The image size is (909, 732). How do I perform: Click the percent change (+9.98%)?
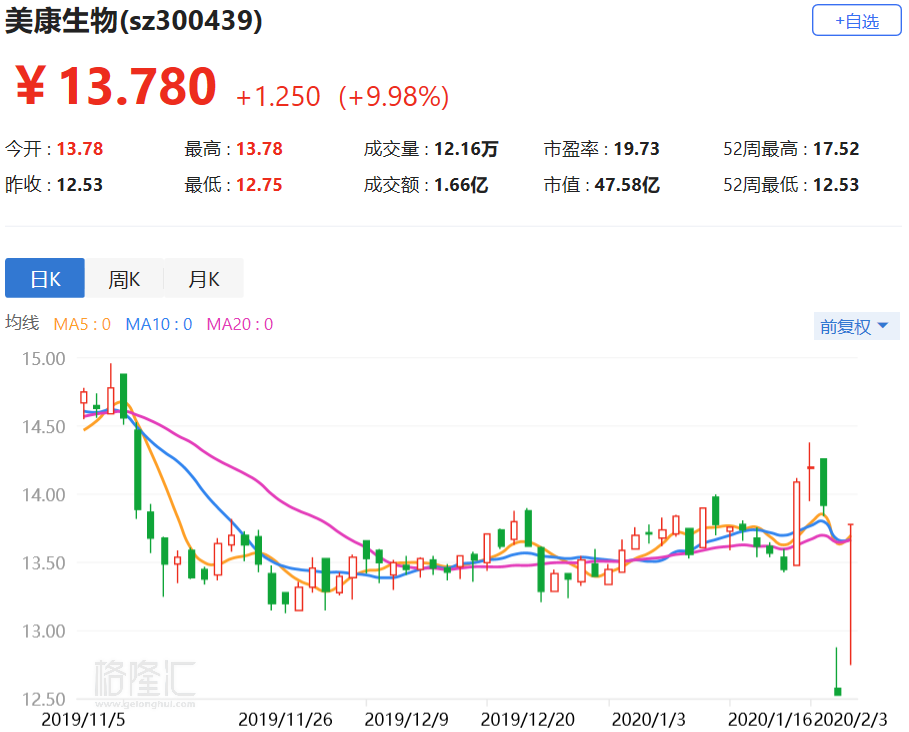pyautogui.click(x=394, y=97)
